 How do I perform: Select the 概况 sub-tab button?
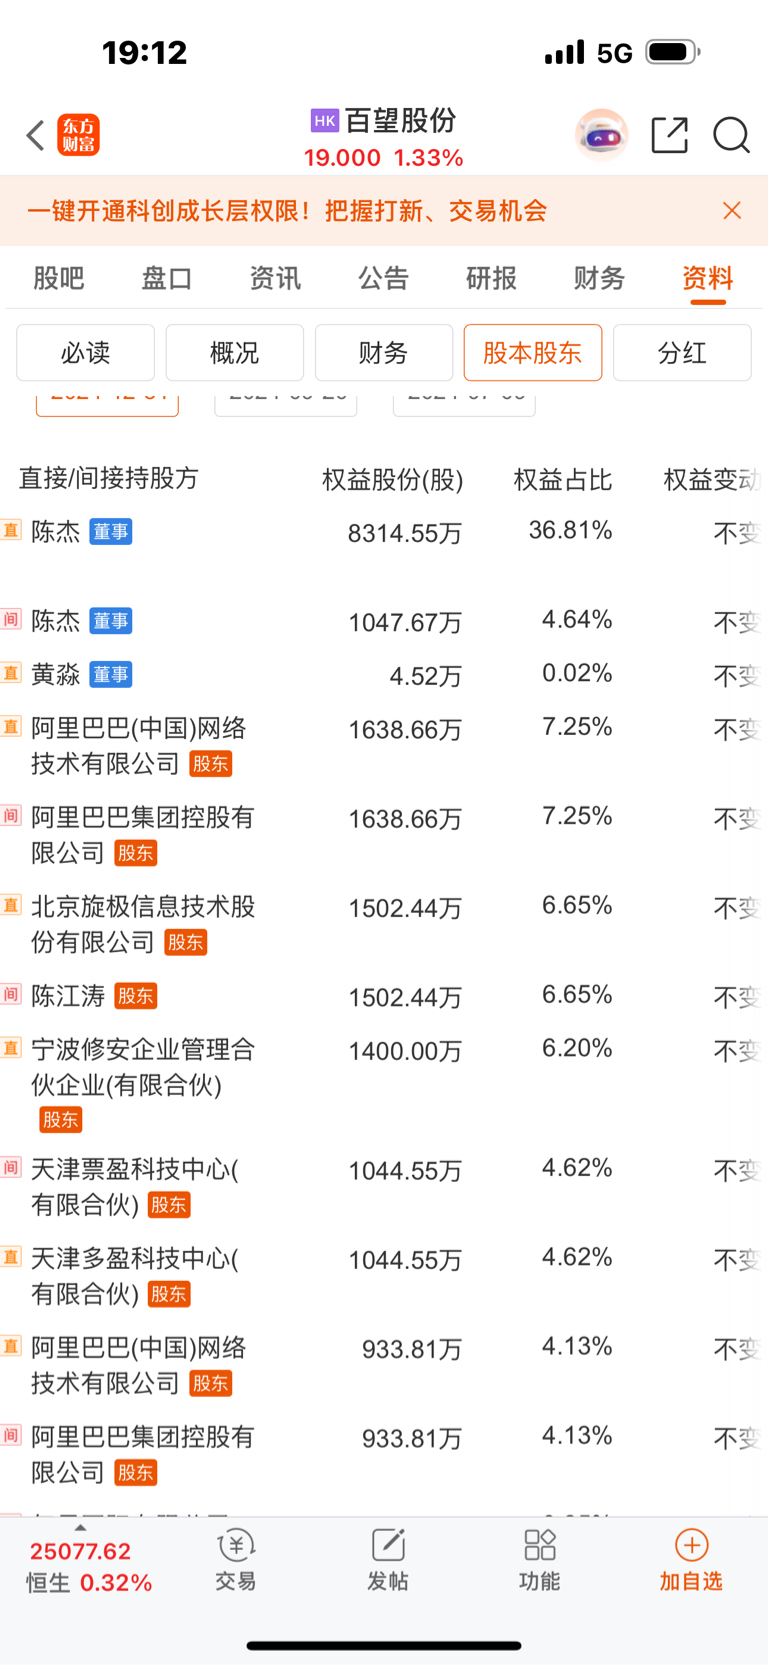[234, 352]
